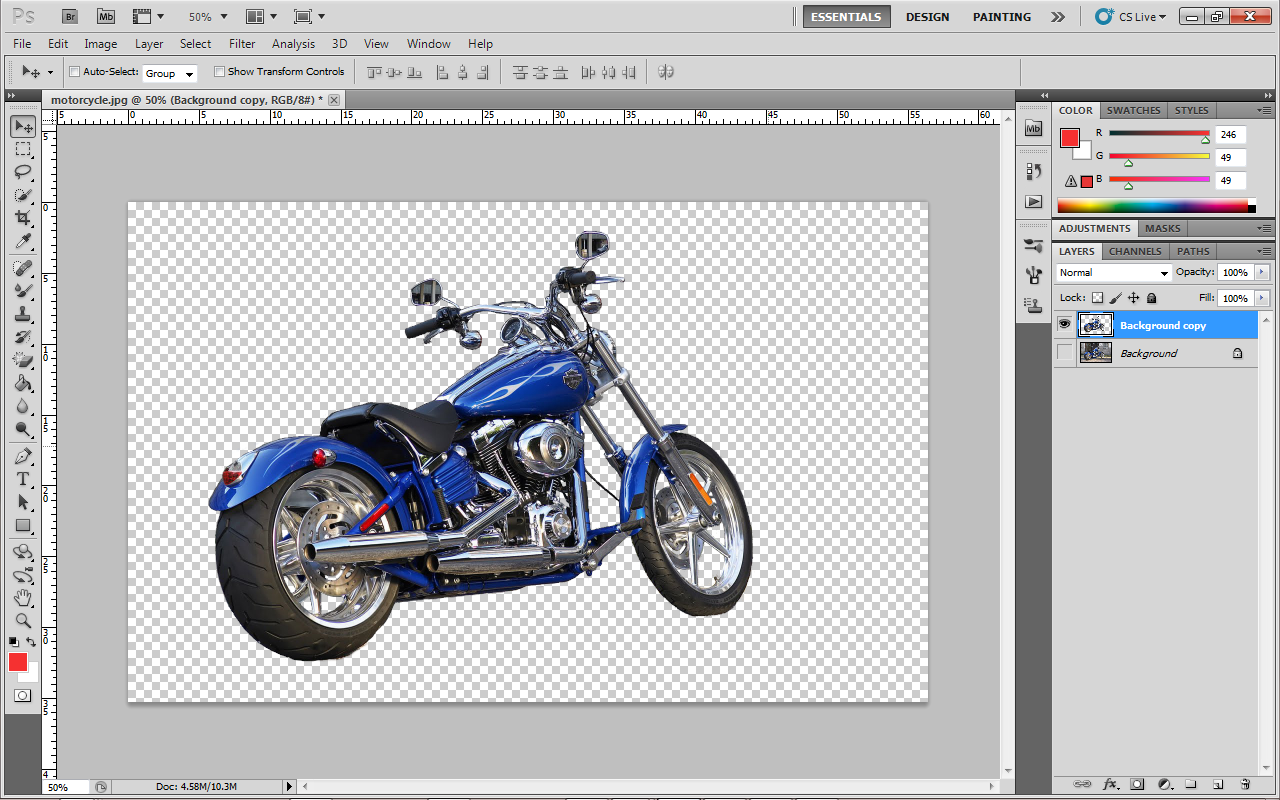The height and width of the screenshot is (800, 1280).
Task: Switch to the Design workspace
Action: pos(927,17)
